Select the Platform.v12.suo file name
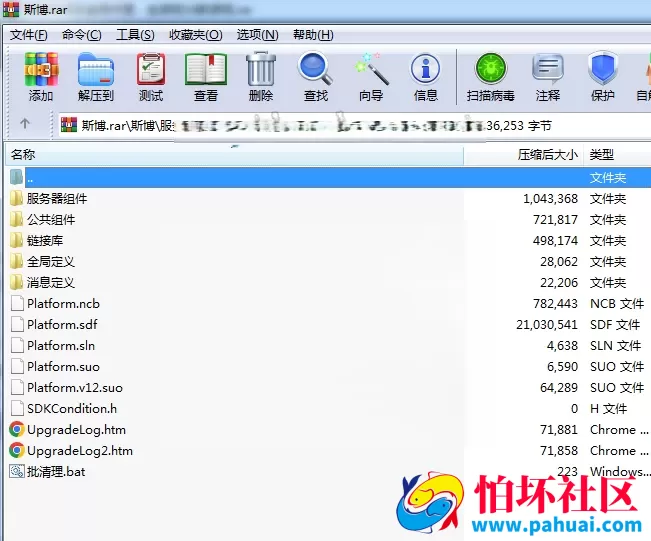 click(x=75, y=388)
